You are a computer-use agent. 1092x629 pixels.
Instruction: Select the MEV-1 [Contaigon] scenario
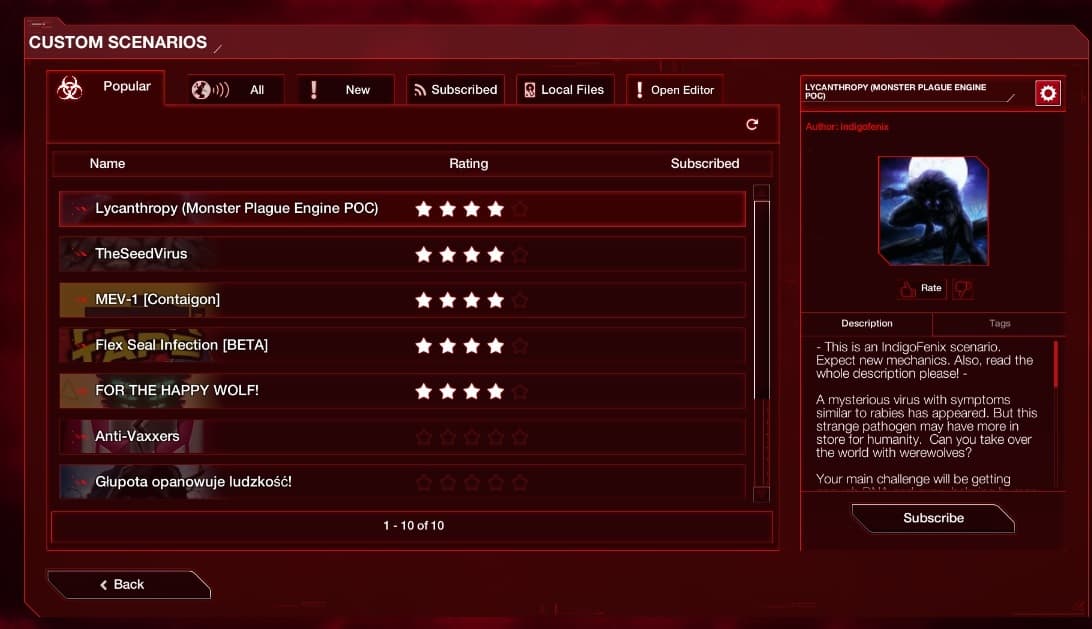pos(402,300)
